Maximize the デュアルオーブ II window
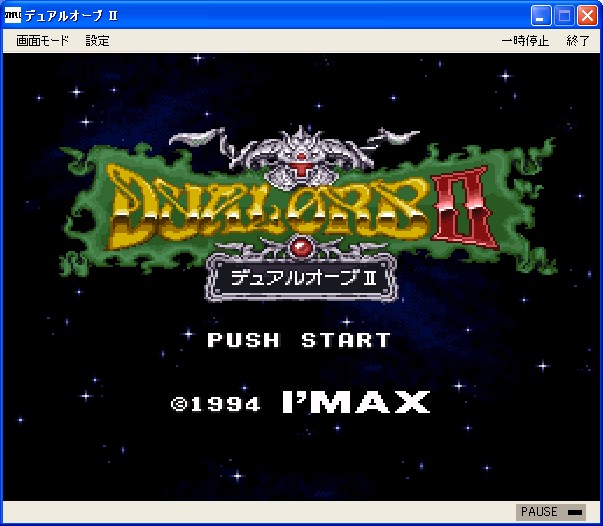This screenshot has height=526, width=603. 564,16
